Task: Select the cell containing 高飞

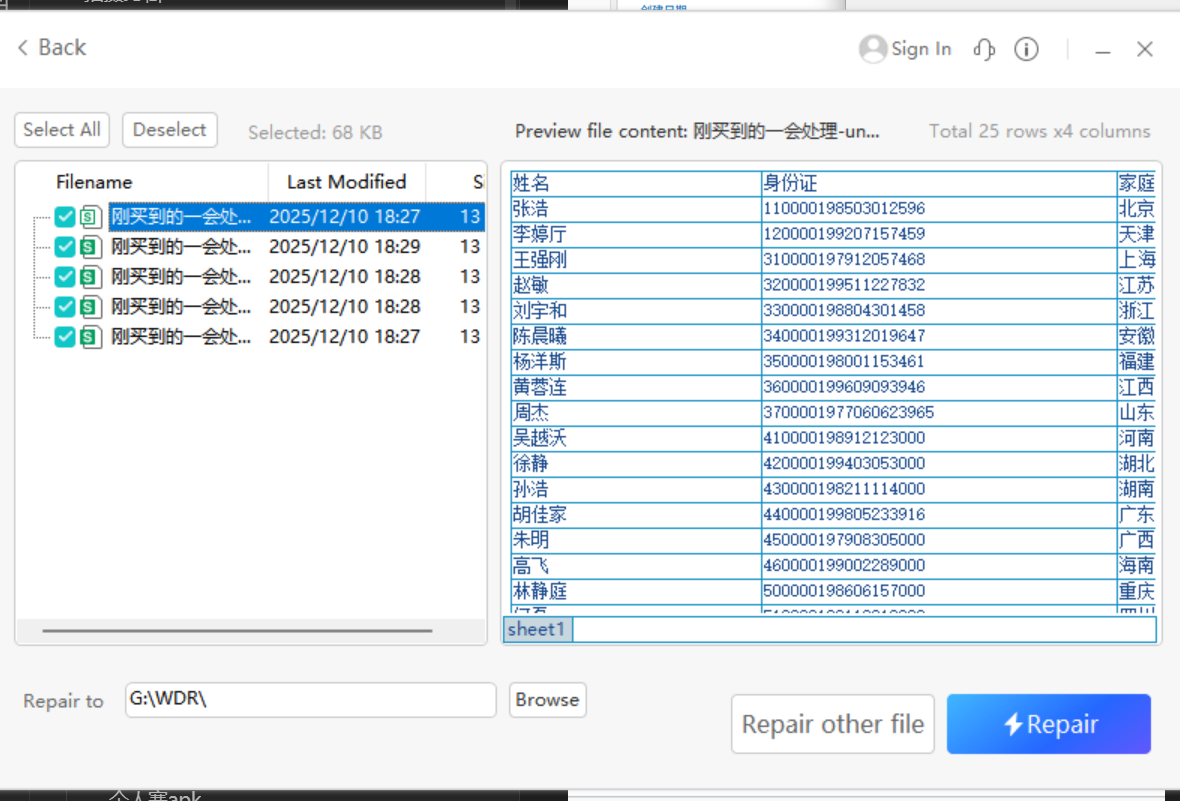Action: (636, 566)
